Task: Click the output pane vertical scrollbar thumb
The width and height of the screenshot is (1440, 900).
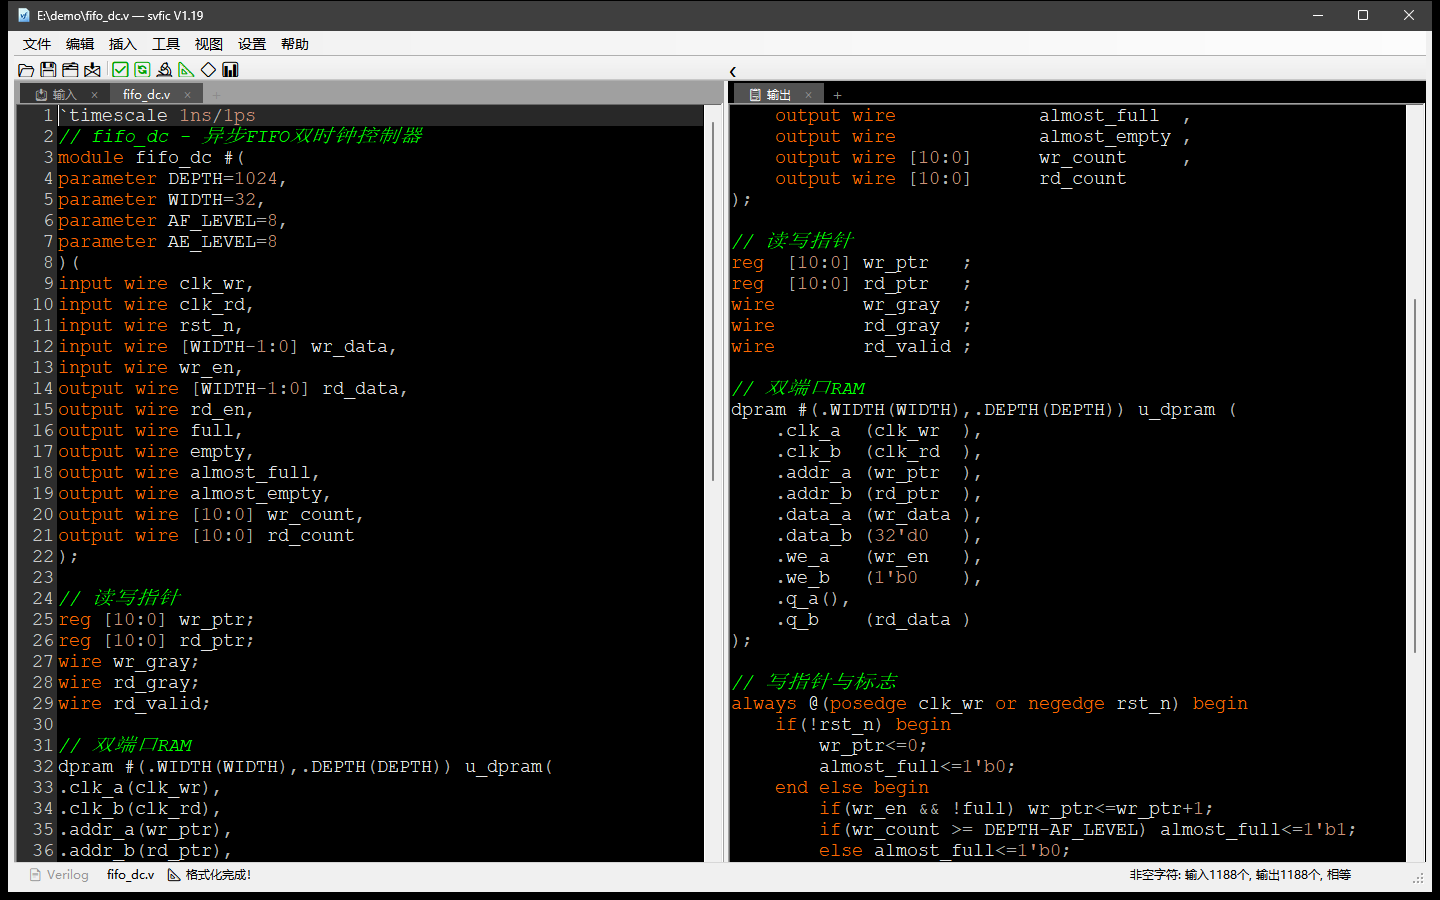Action: 1415,476
